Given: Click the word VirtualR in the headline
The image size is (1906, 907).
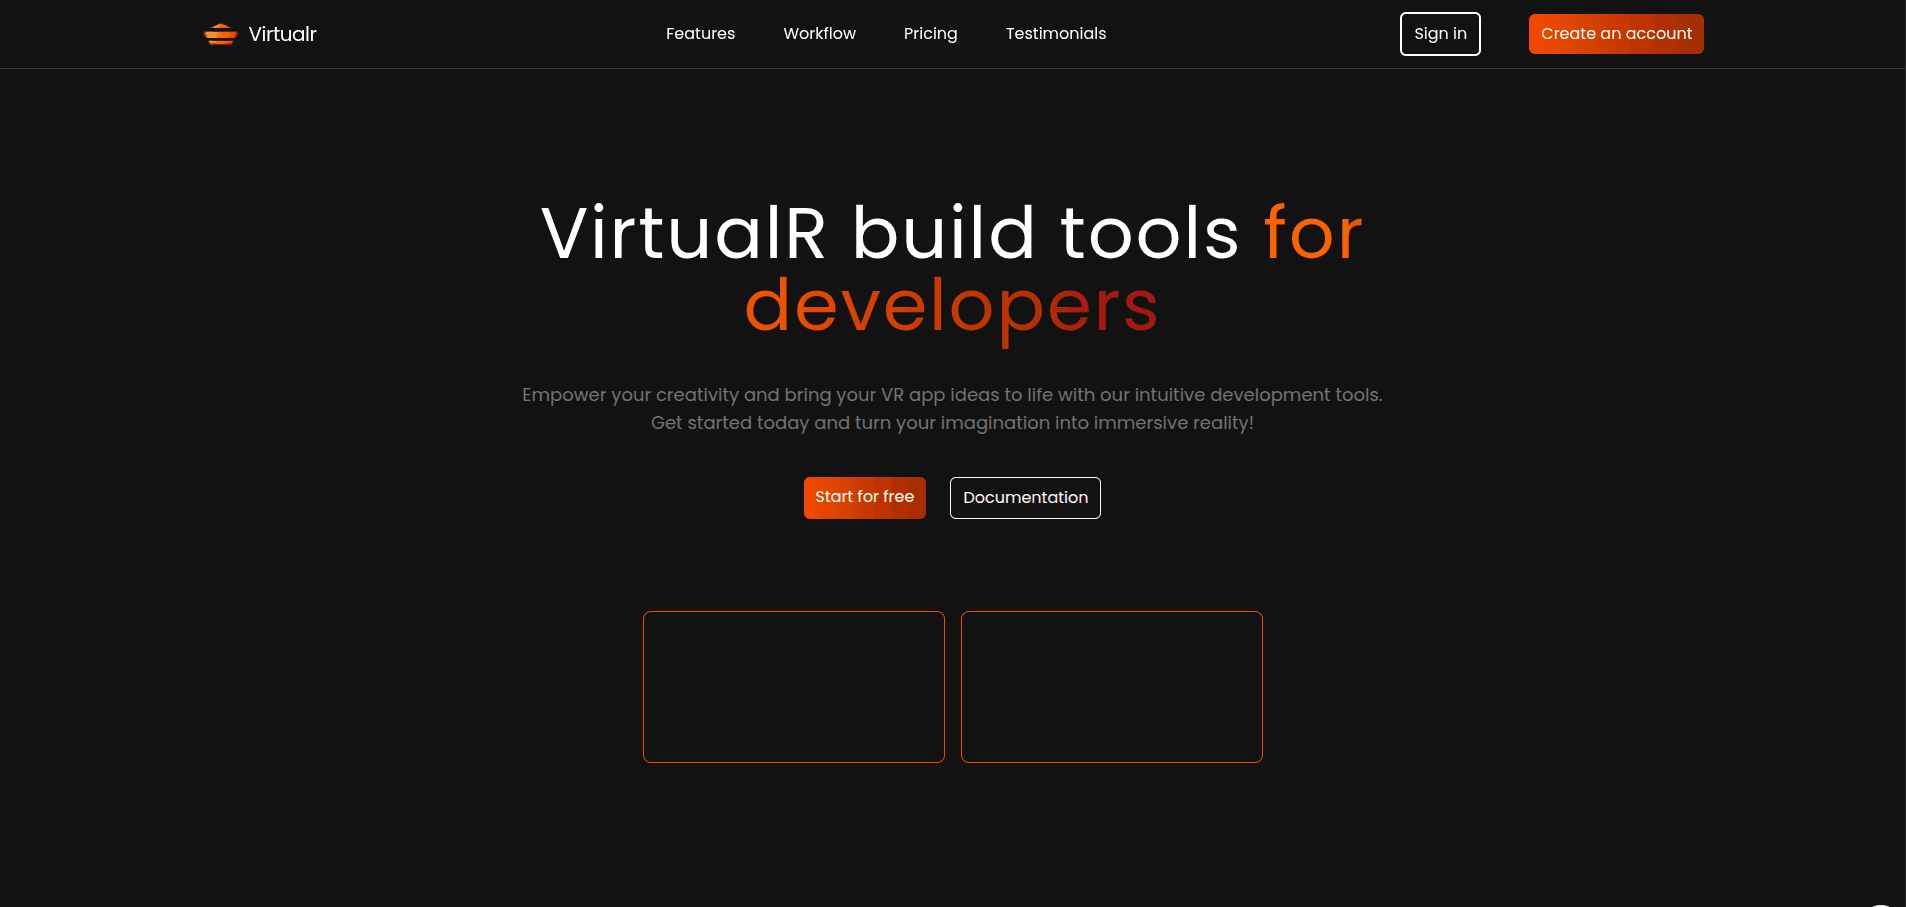Looking at the screenshot, I should point(684,234).
